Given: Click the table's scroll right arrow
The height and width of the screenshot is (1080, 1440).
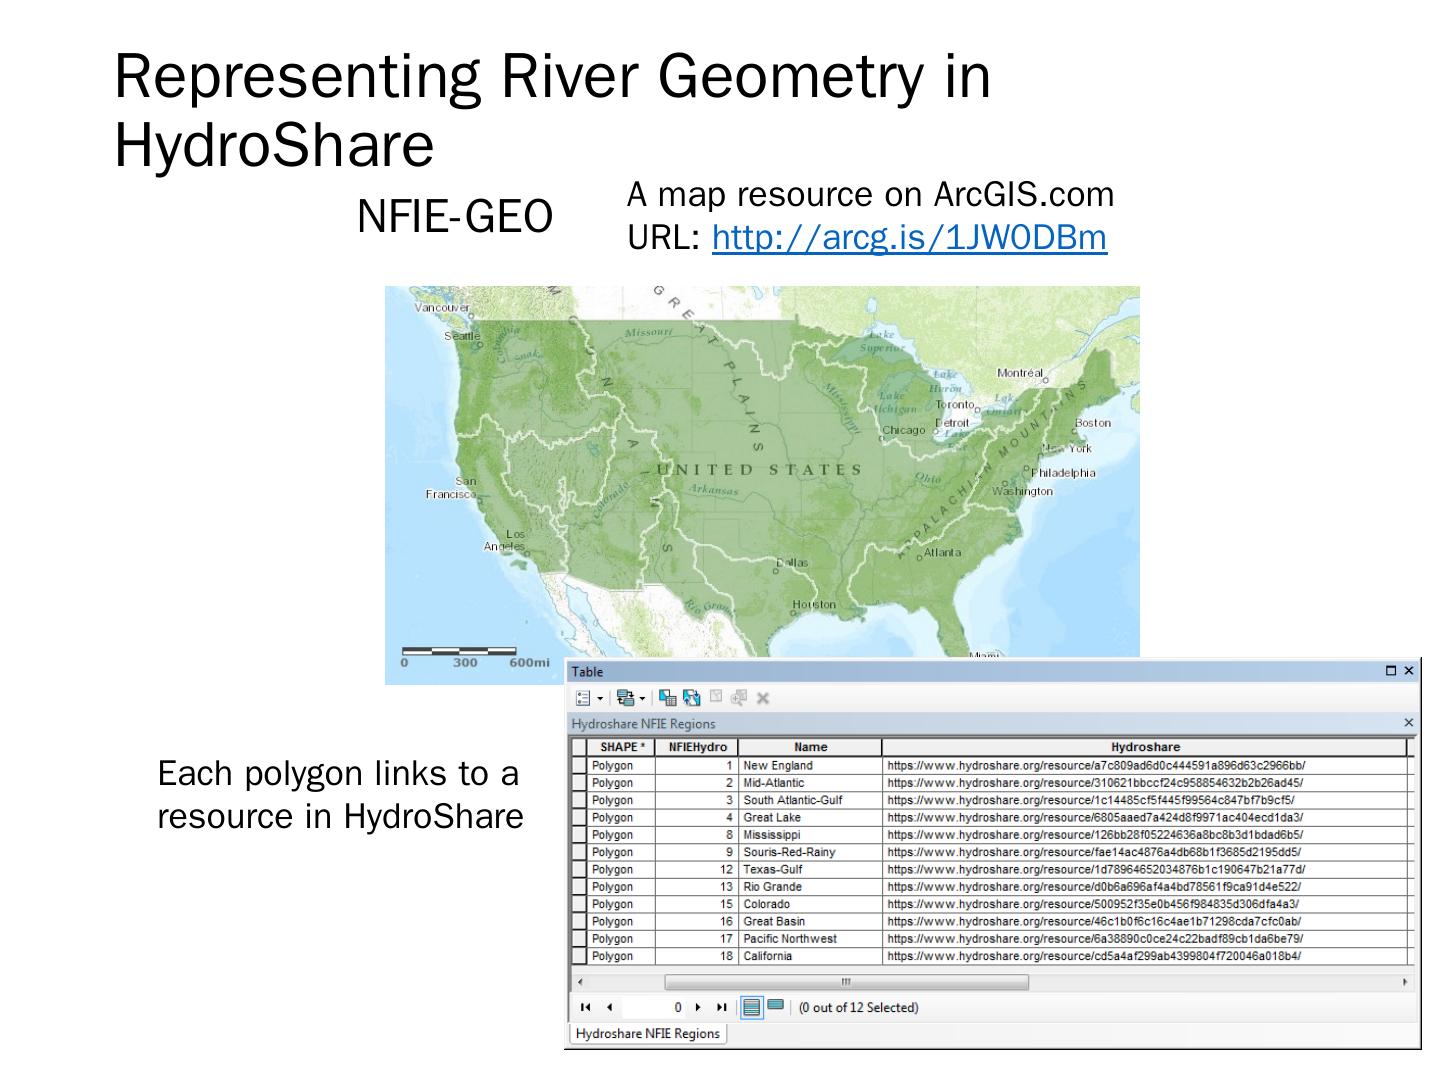Looking at the screenshot, I should tap(1406, 982).
